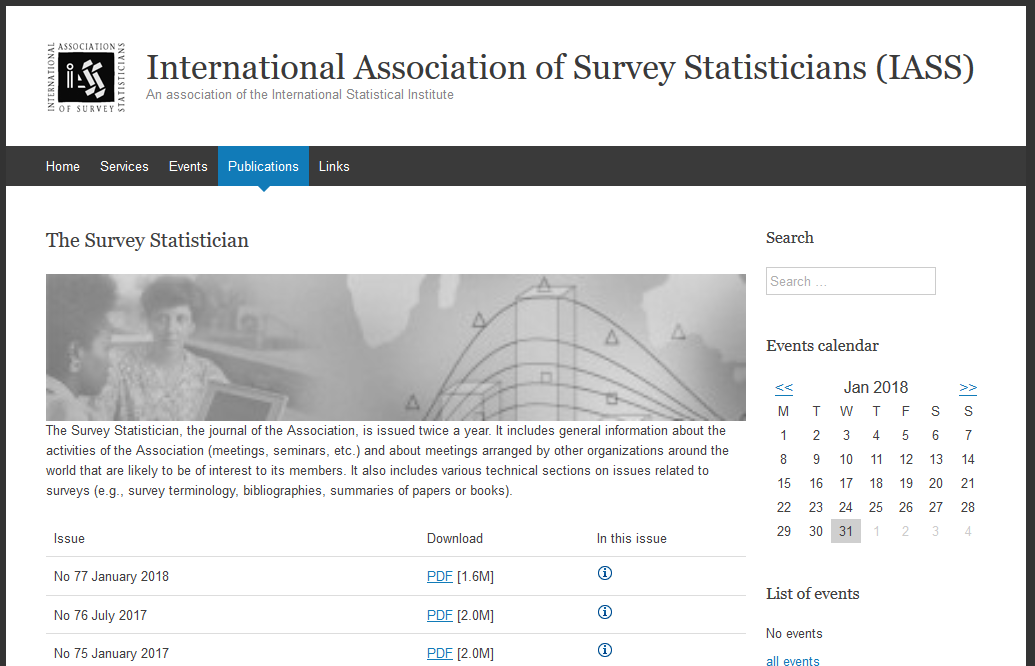Click the 'List of events' sidebar heading

pyautogui.click(x=813, y=594)
